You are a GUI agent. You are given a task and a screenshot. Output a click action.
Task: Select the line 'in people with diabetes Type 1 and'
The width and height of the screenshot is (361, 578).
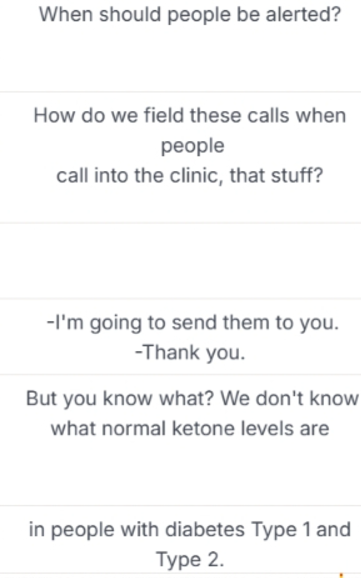pyautogui.click(x=190, y=530)
